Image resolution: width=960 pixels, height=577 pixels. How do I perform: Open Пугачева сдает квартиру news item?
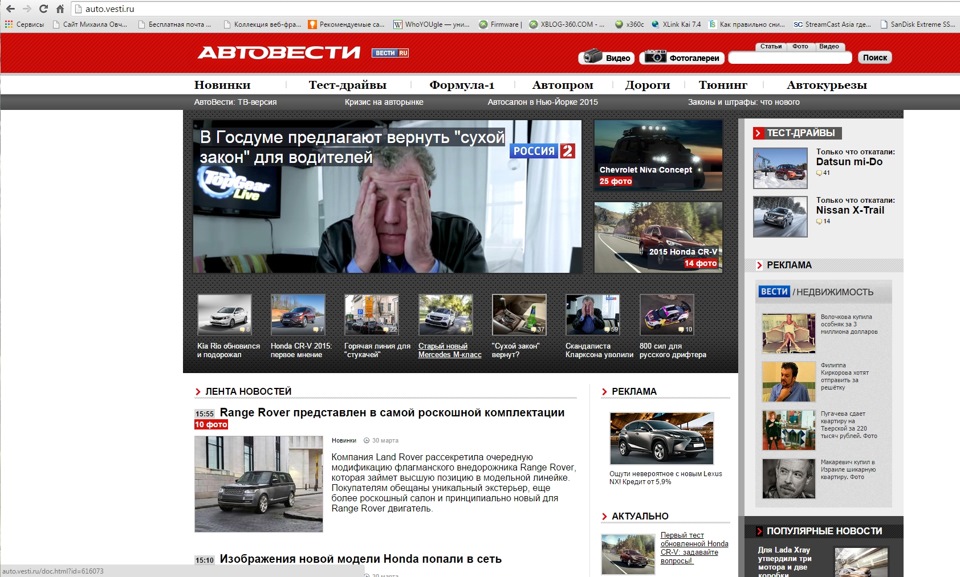[849, 424]
